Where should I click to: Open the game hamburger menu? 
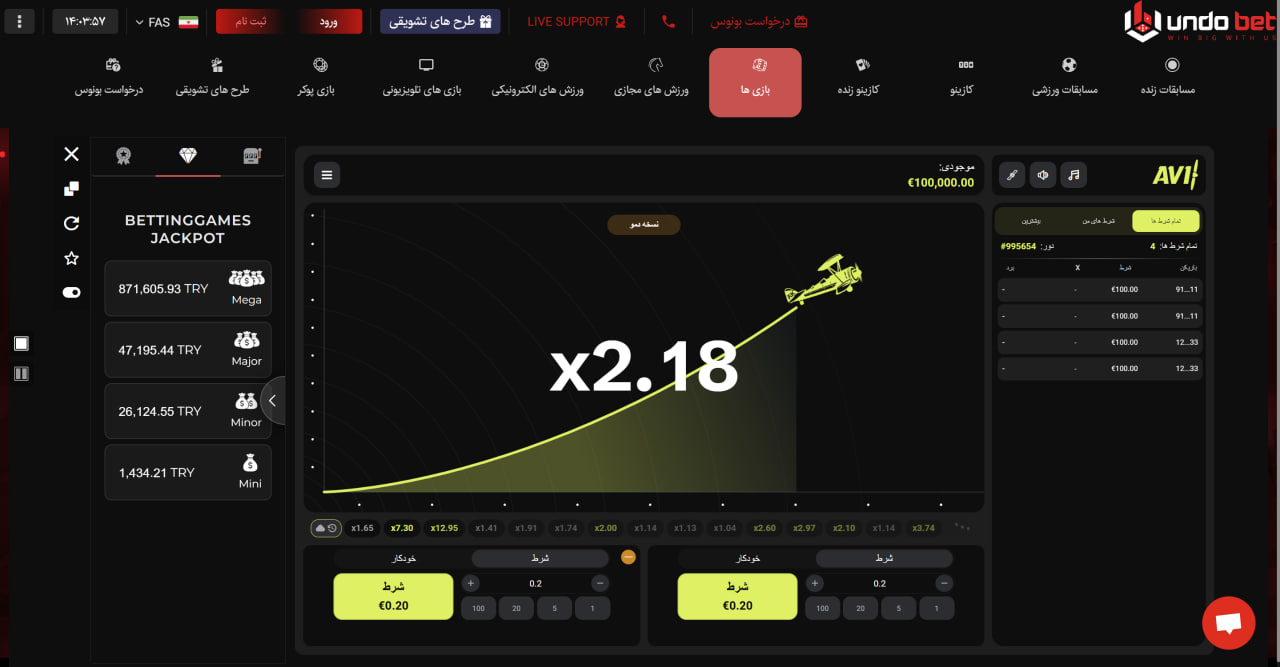(326, 175)
